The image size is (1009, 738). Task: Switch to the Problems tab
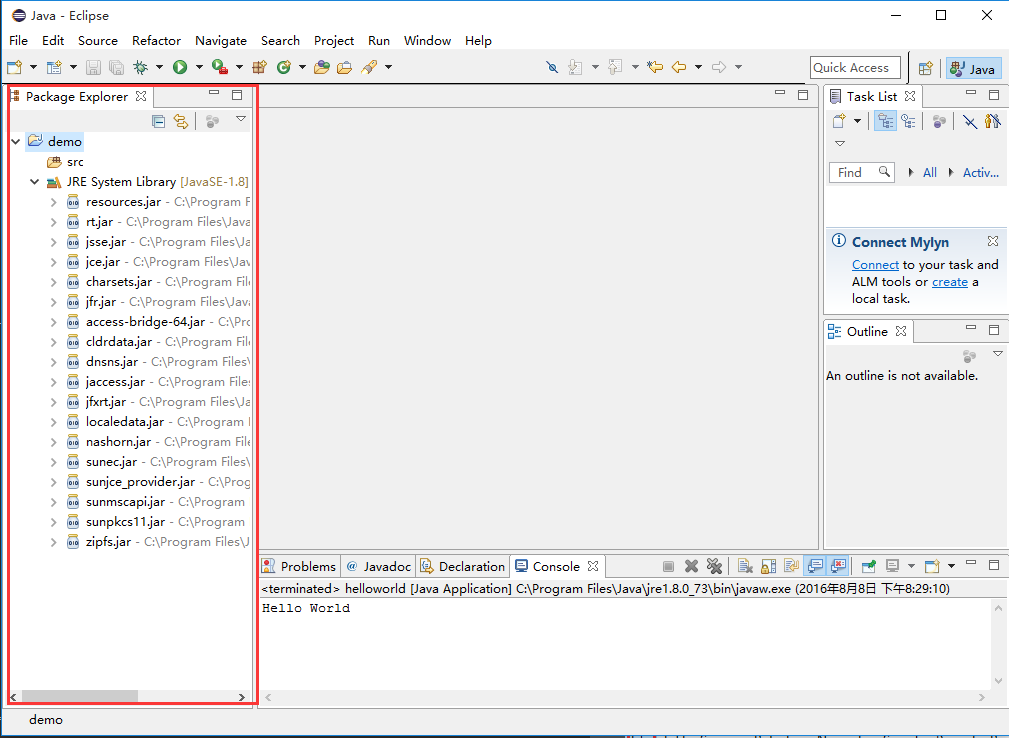299,566
